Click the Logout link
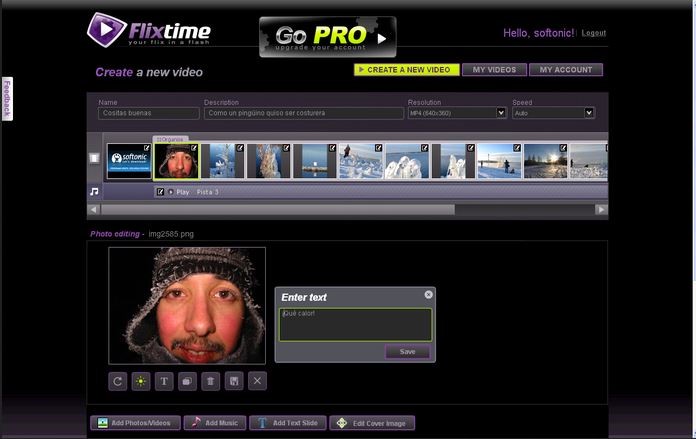696x439 pixels. (x=594, y=33)
